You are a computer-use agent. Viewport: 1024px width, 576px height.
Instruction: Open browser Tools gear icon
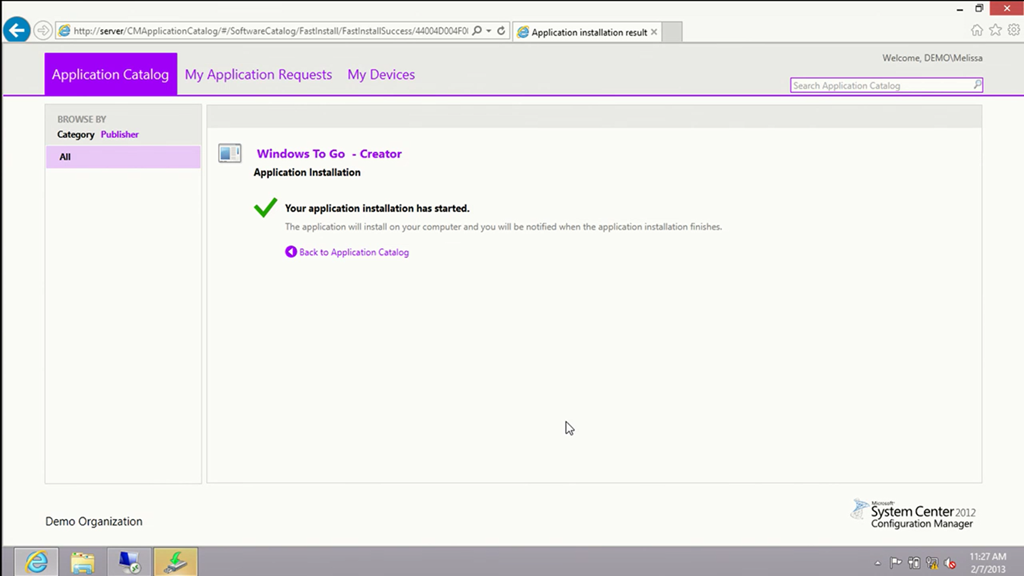1013,30
